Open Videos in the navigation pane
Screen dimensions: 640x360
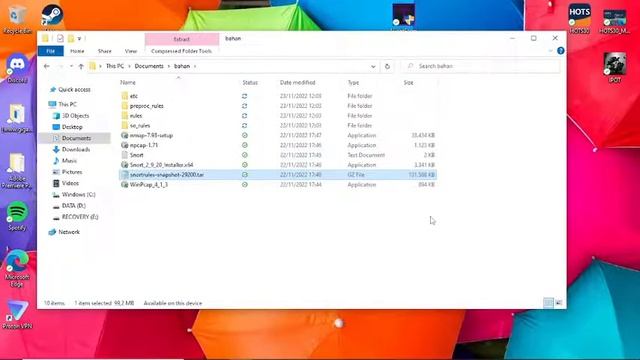pyautogui.click(x=70, y=183)
